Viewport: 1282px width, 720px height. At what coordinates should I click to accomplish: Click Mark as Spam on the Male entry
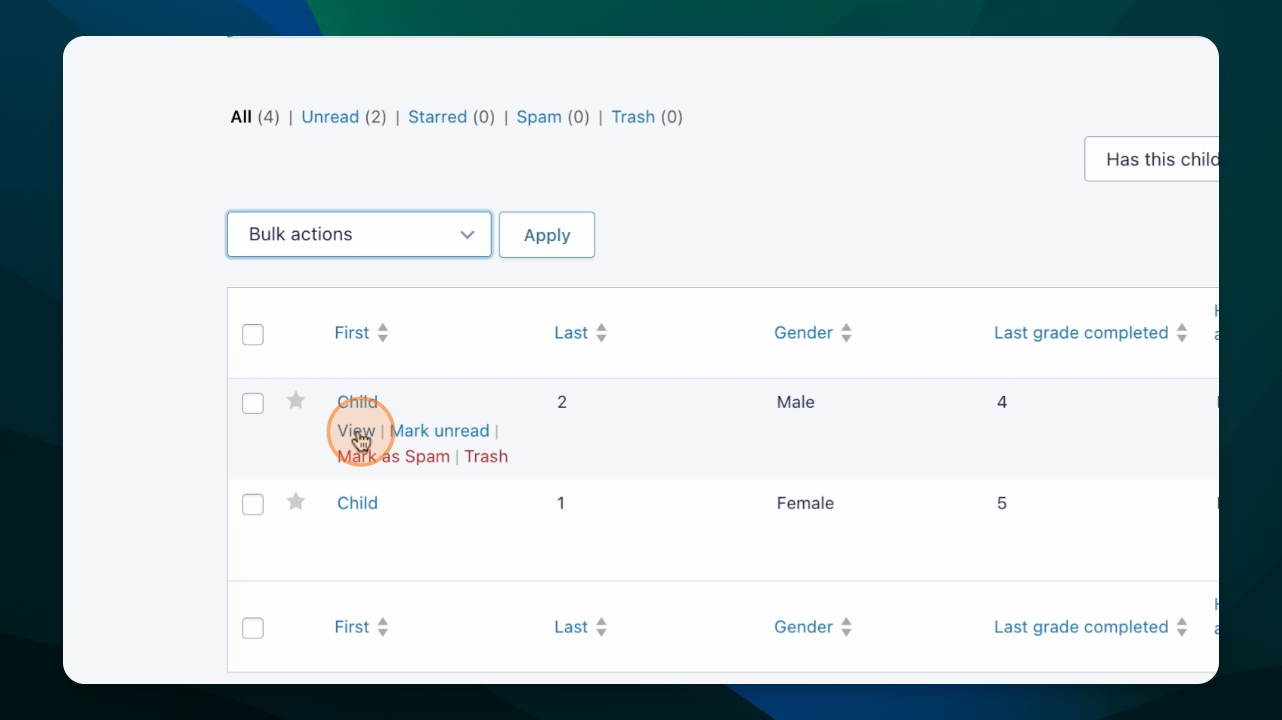[393, 456]
